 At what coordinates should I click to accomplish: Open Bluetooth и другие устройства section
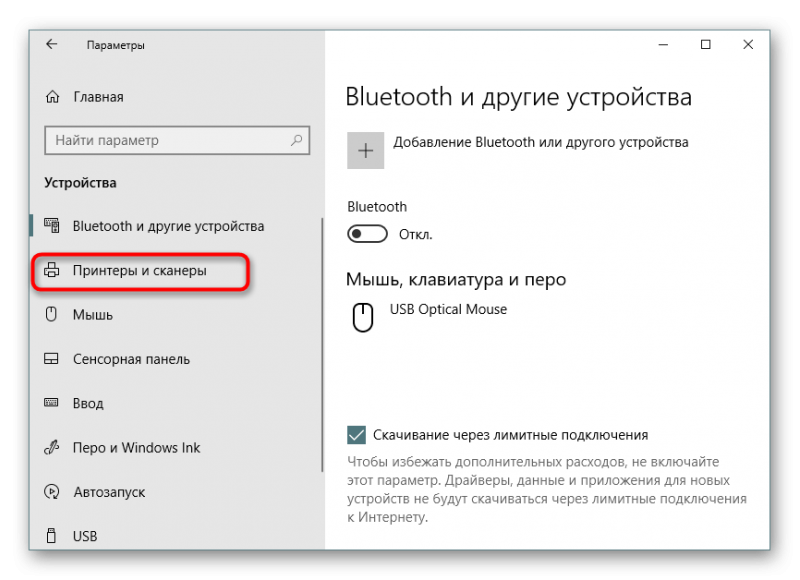coord(168,226)
